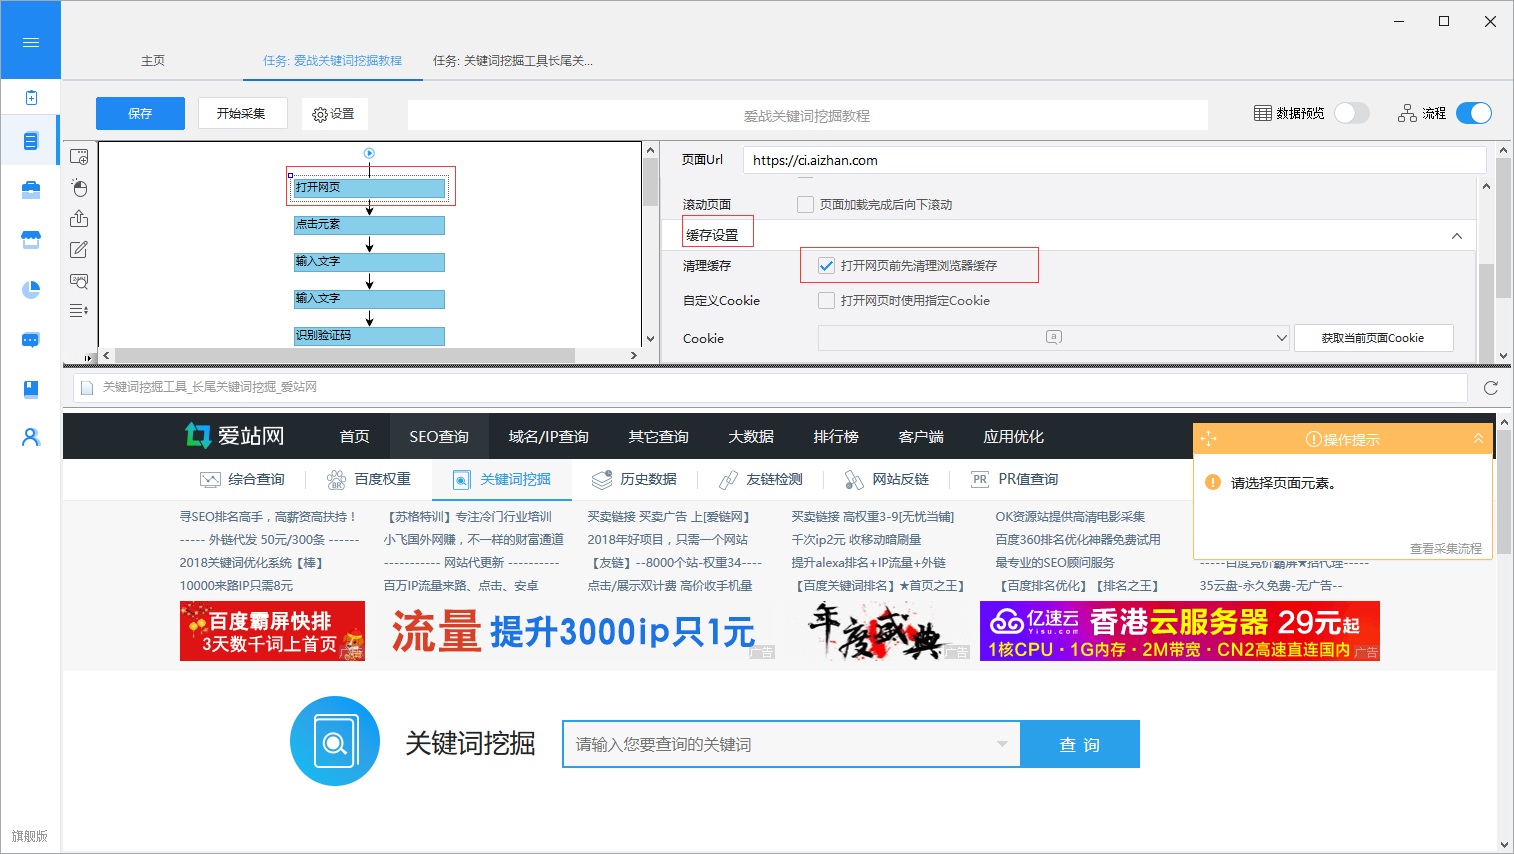
Task: Click the keyword query input field
Action: coord(791,744)
